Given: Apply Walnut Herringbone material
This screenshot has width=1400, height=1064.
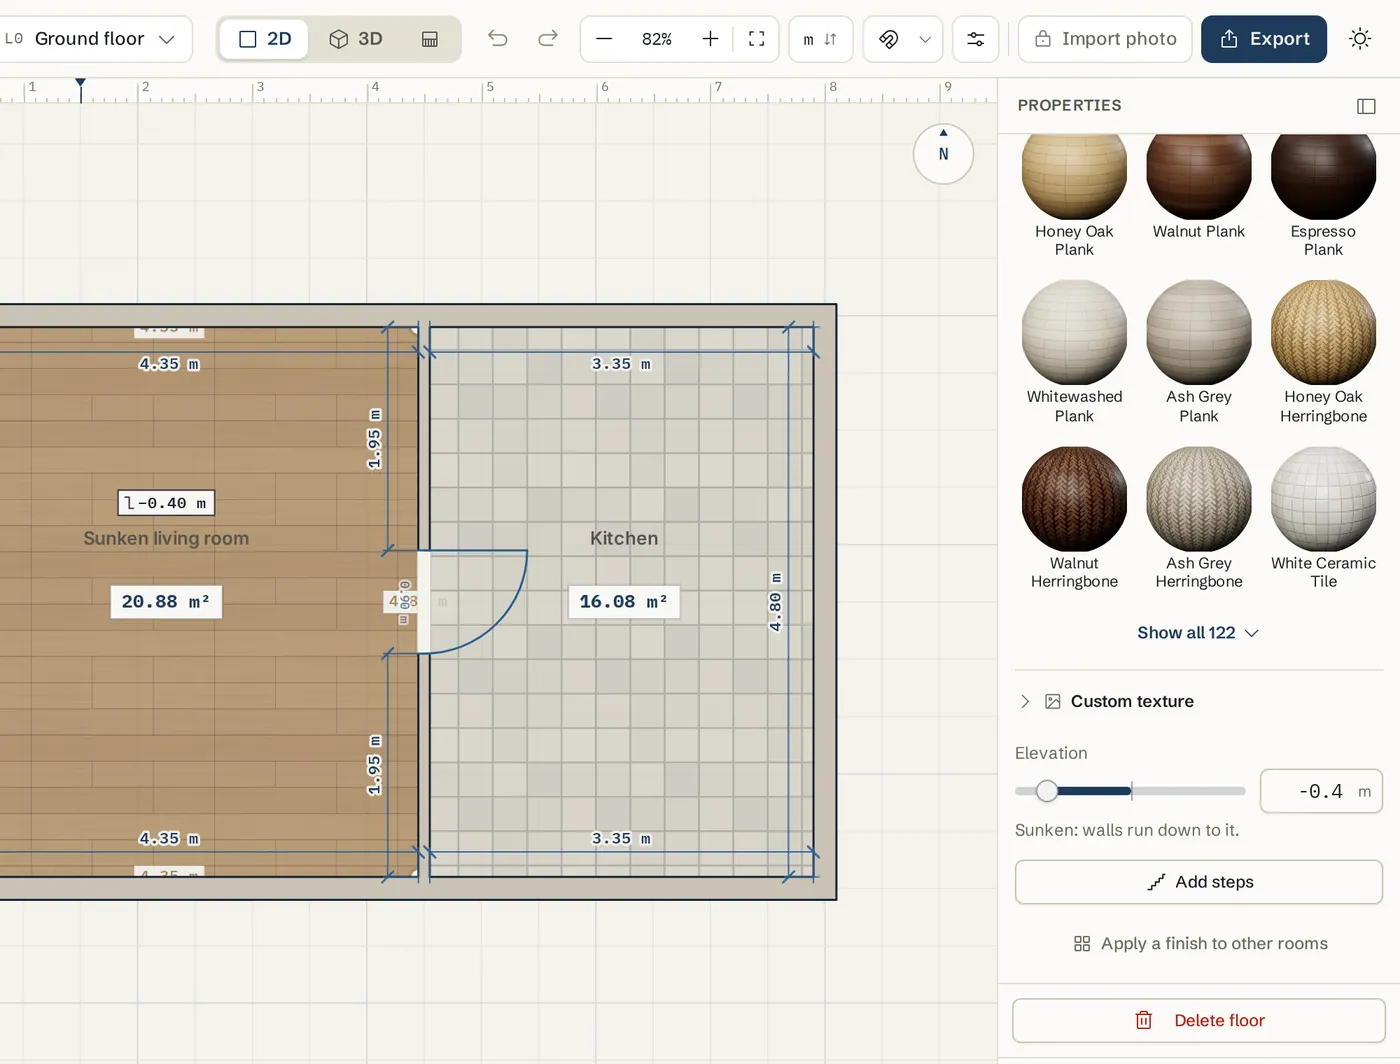Looking at the screenshot, I should [x=1074, y=518].
